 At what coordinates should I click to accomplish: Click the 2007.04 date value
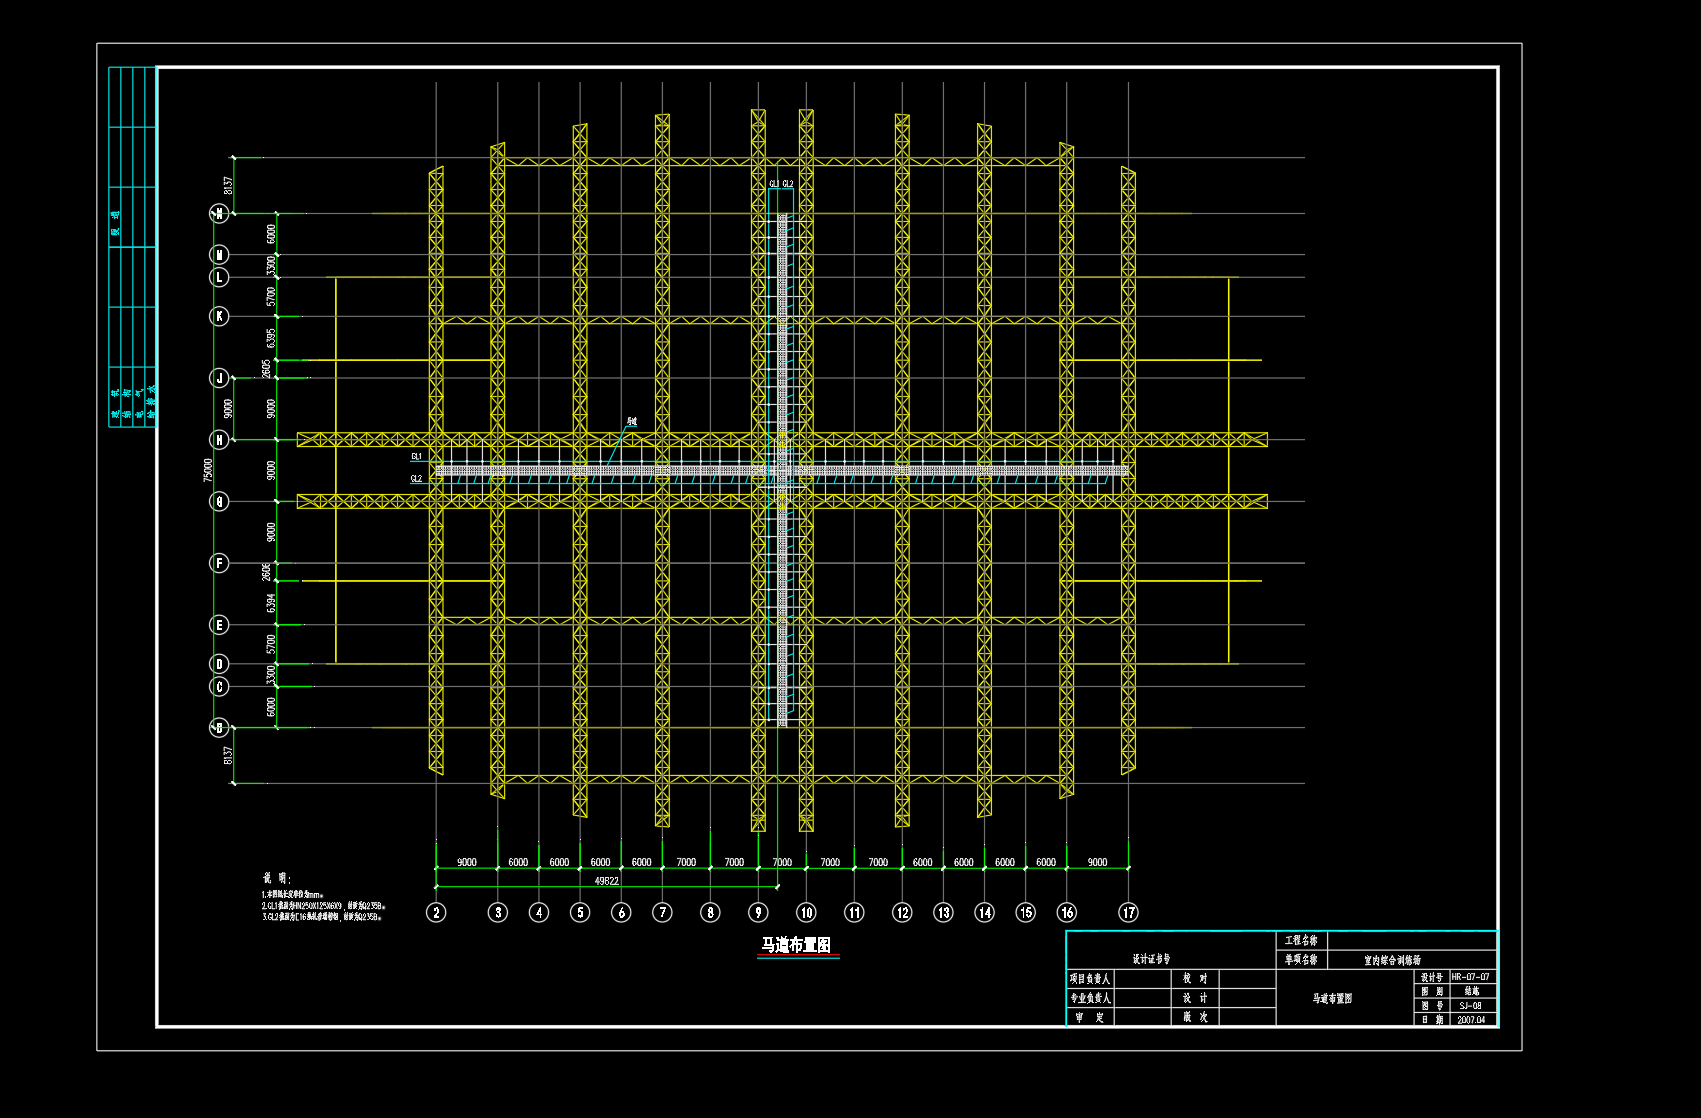pos(1471,1020)
